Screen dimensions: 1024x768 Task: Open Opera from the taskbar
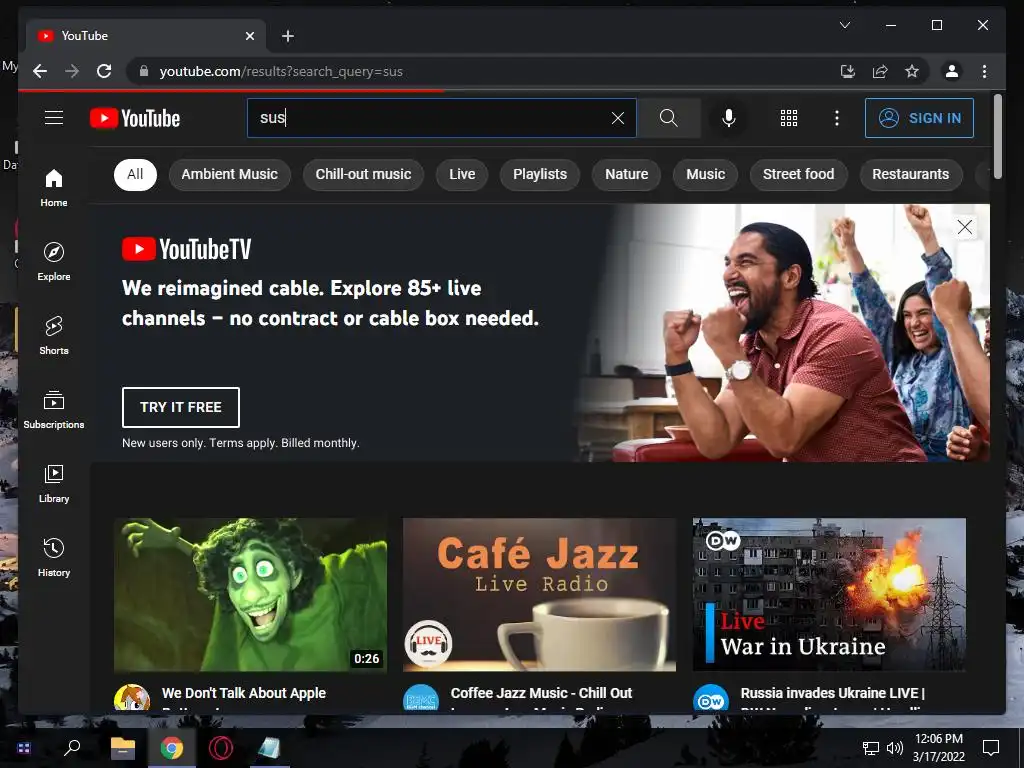click(221, 748)
